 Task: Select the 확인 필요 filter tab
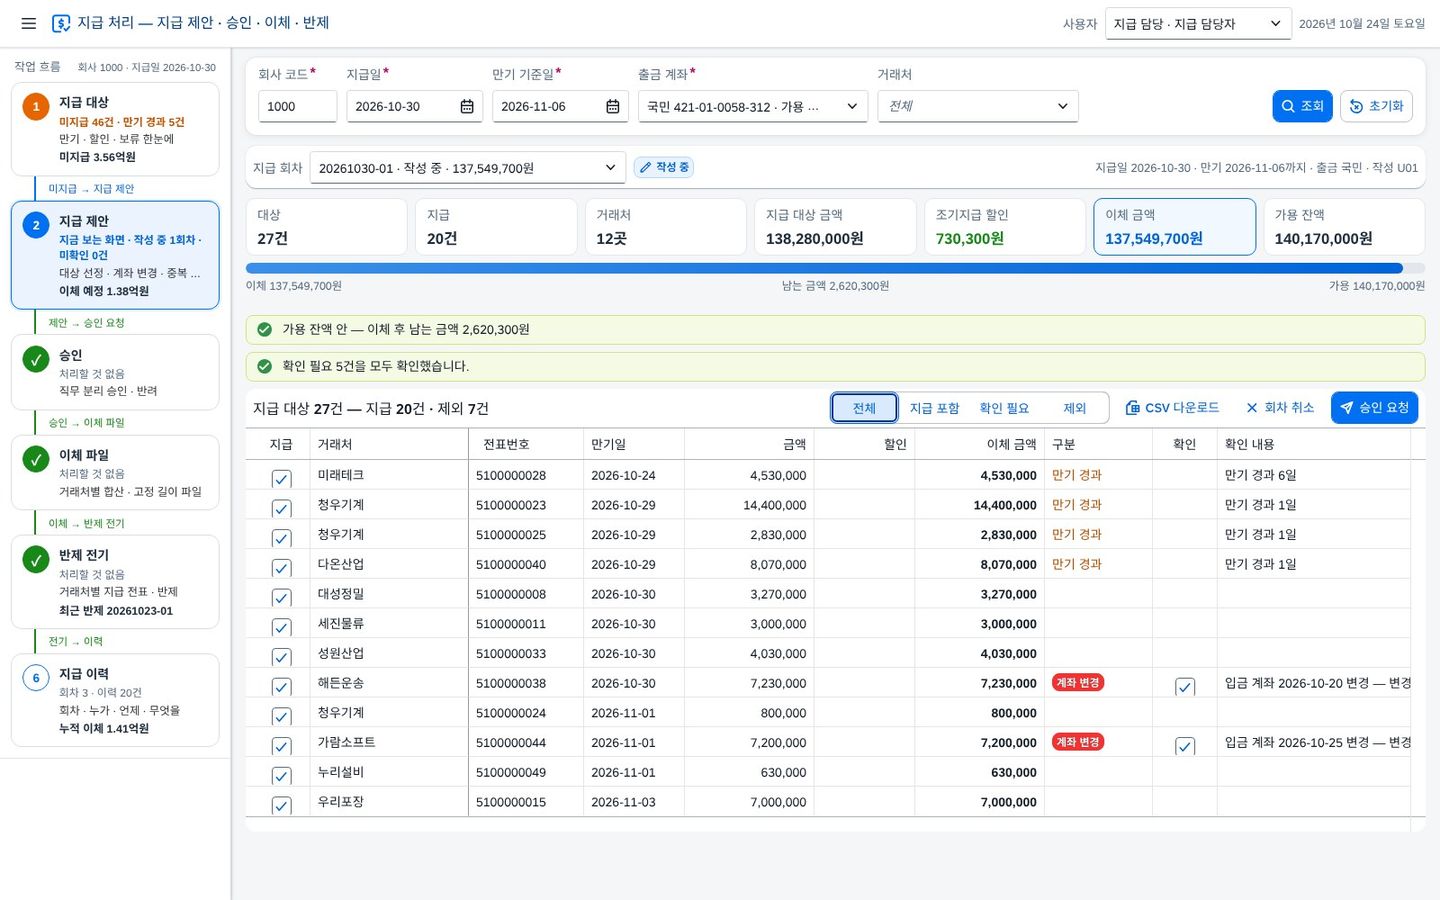point(1004,408)
